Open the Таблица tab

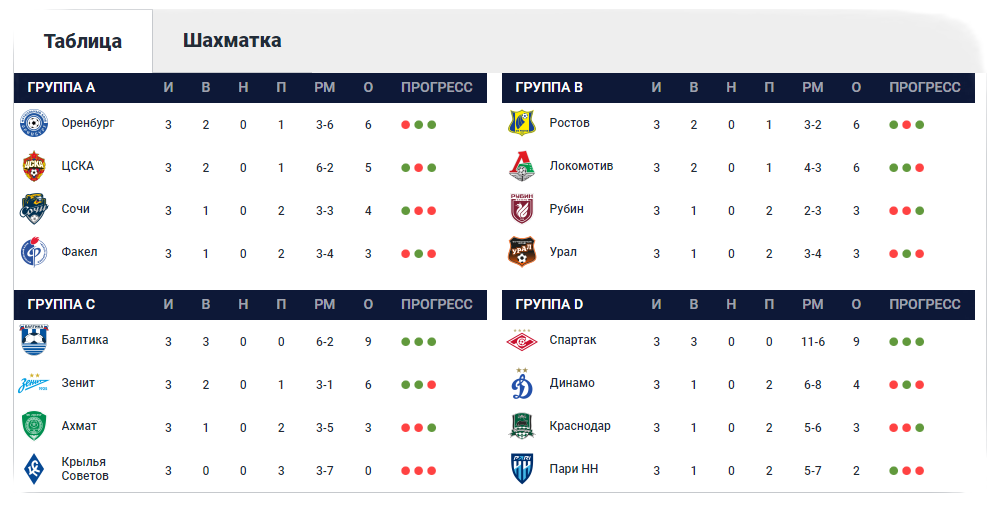(x=83, y=41)
